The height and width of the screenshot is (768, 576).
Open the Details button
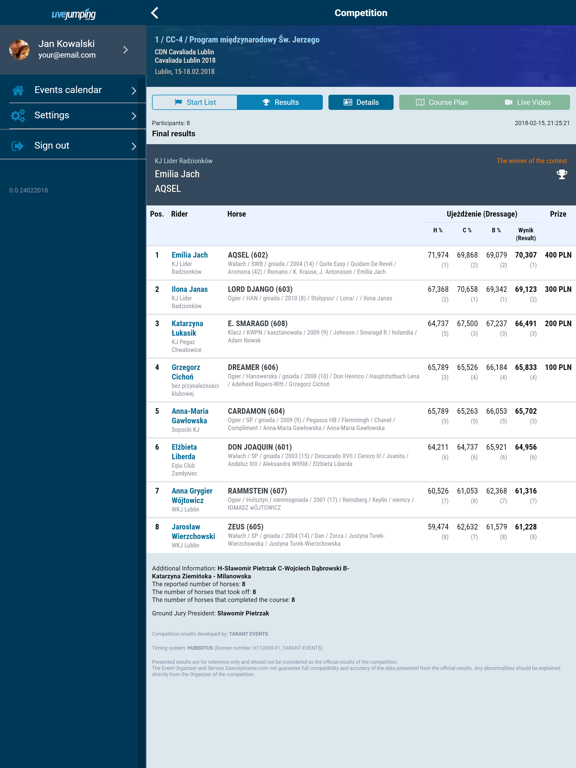coord(361,102)
